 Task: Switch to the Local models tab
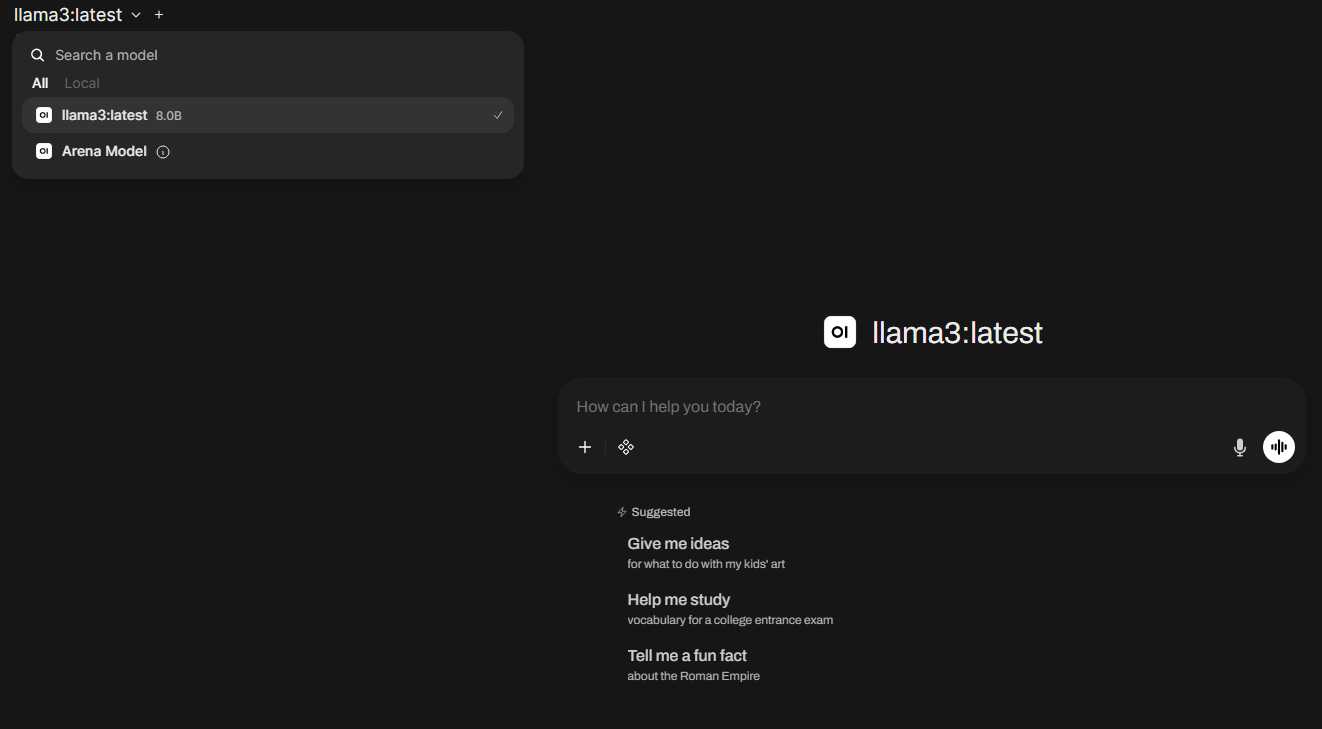(x=82, y=83)
